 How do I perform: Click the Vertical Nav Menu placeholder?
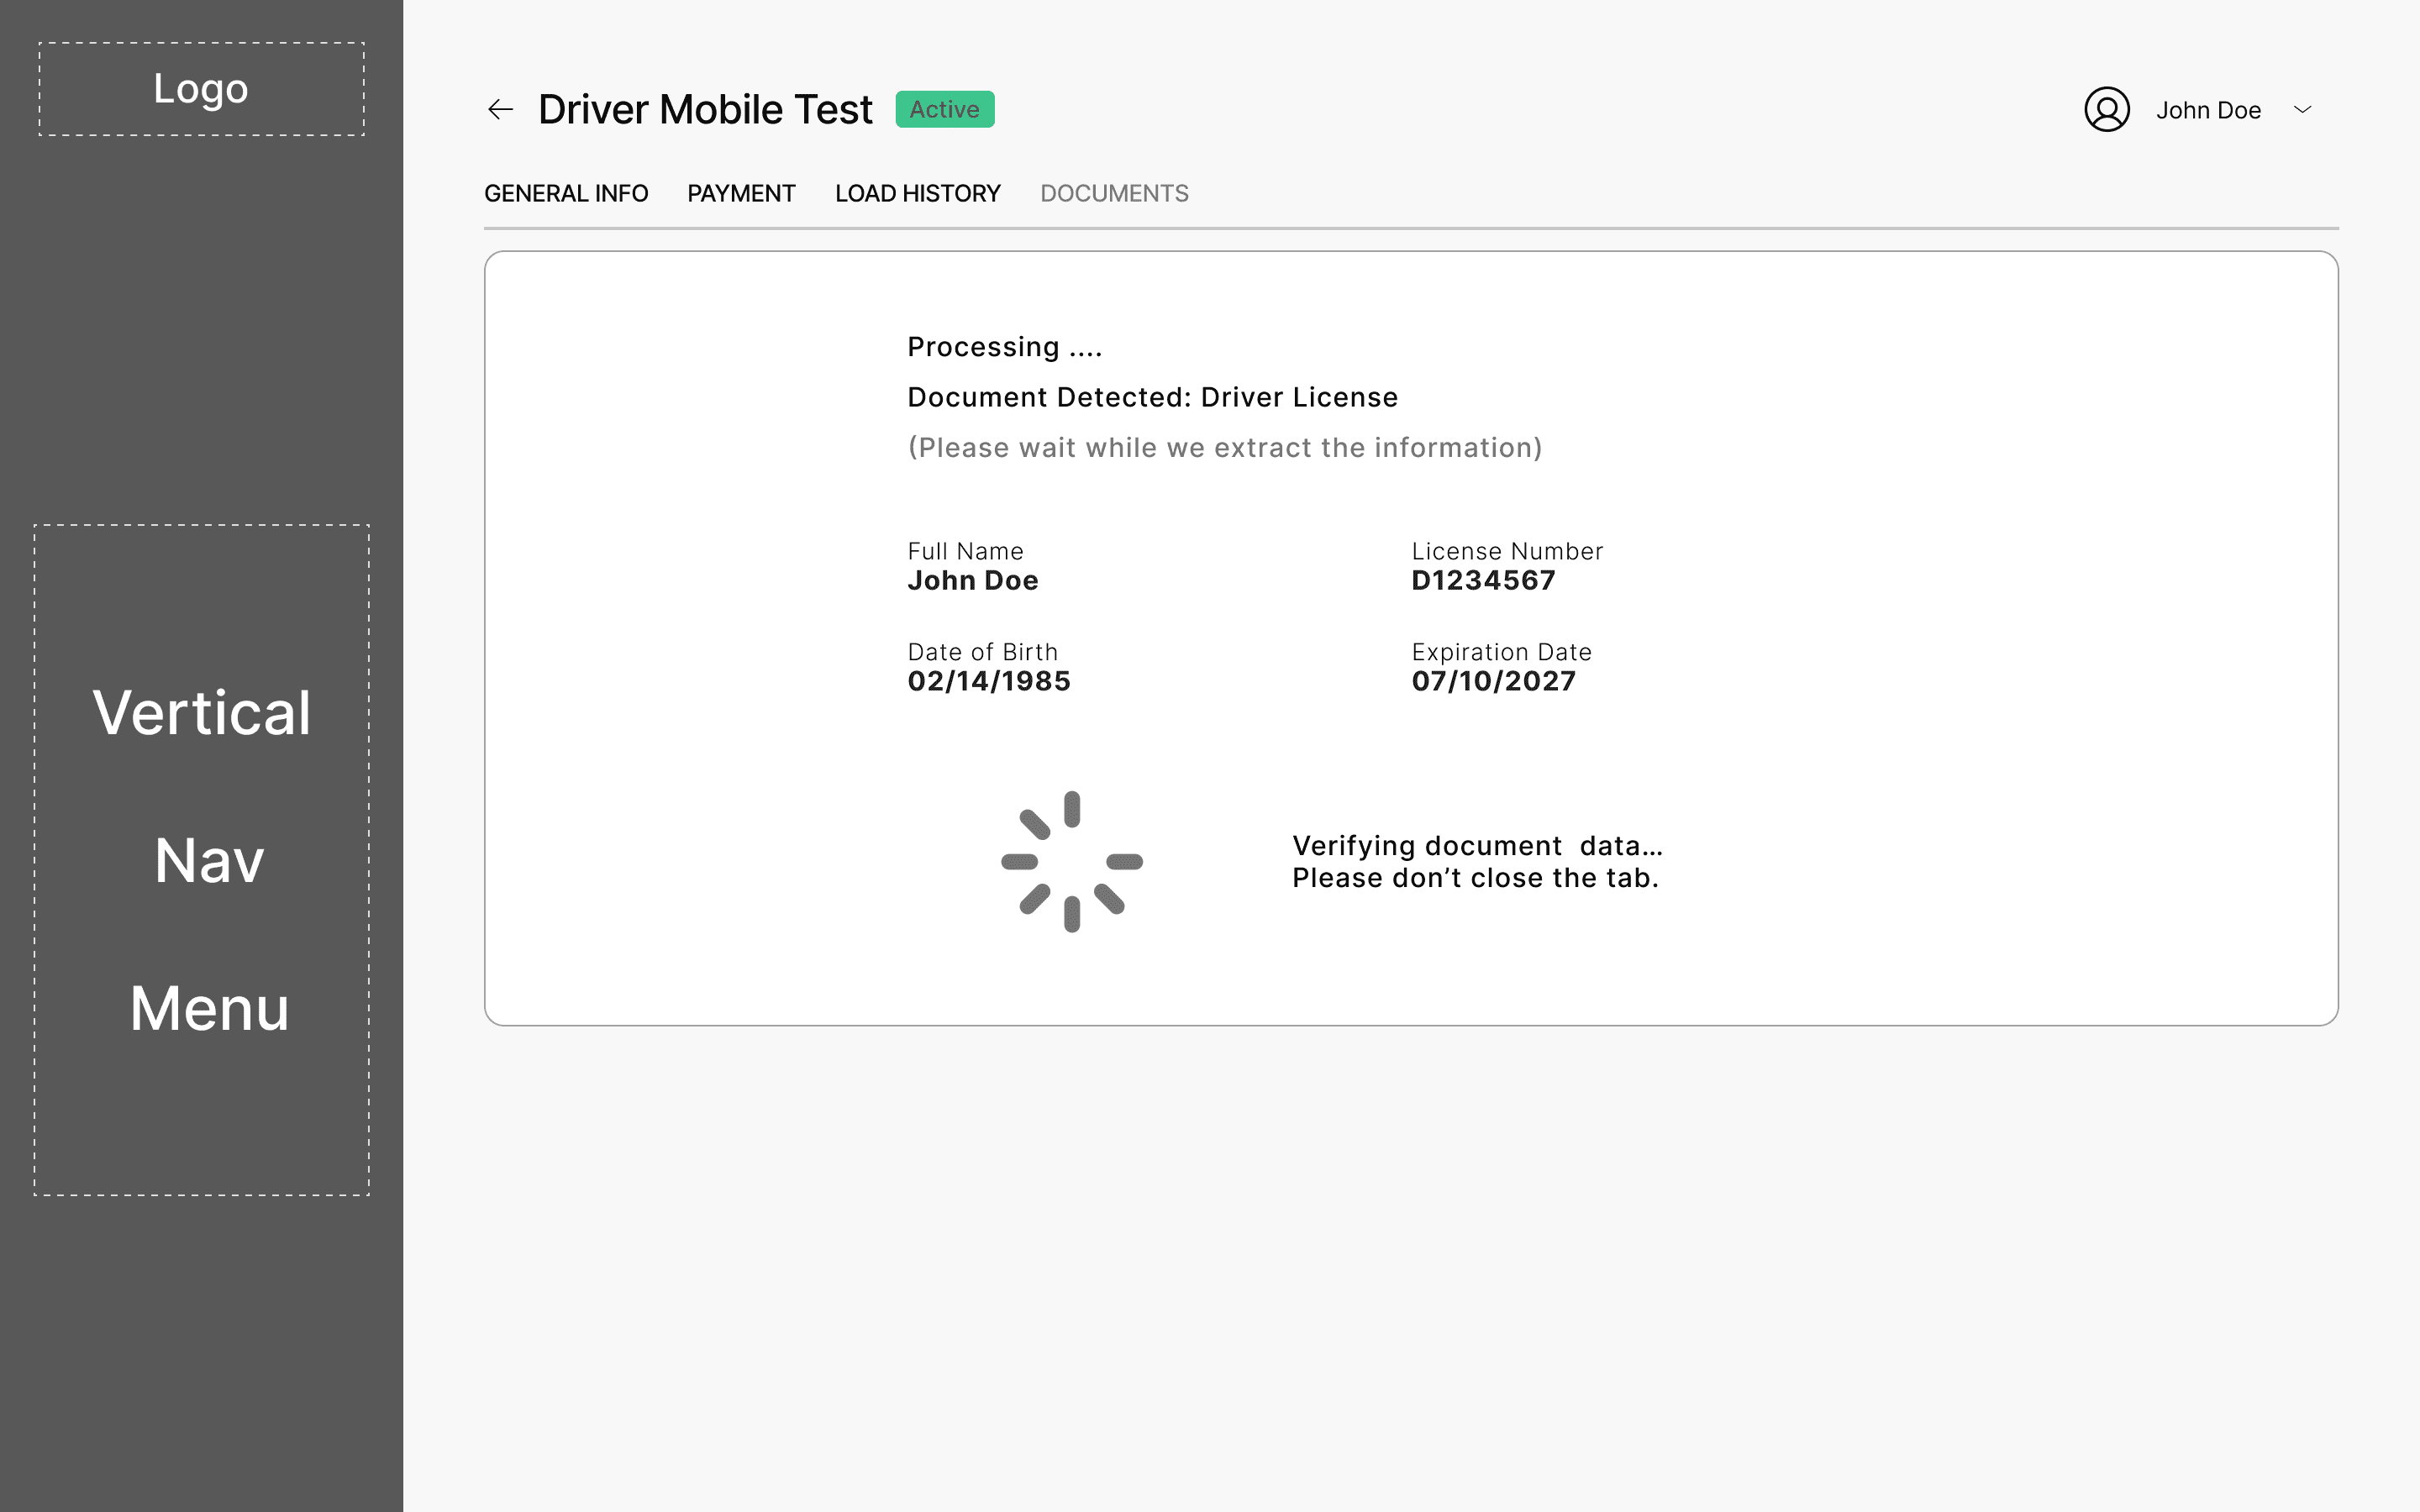(201, 859)
